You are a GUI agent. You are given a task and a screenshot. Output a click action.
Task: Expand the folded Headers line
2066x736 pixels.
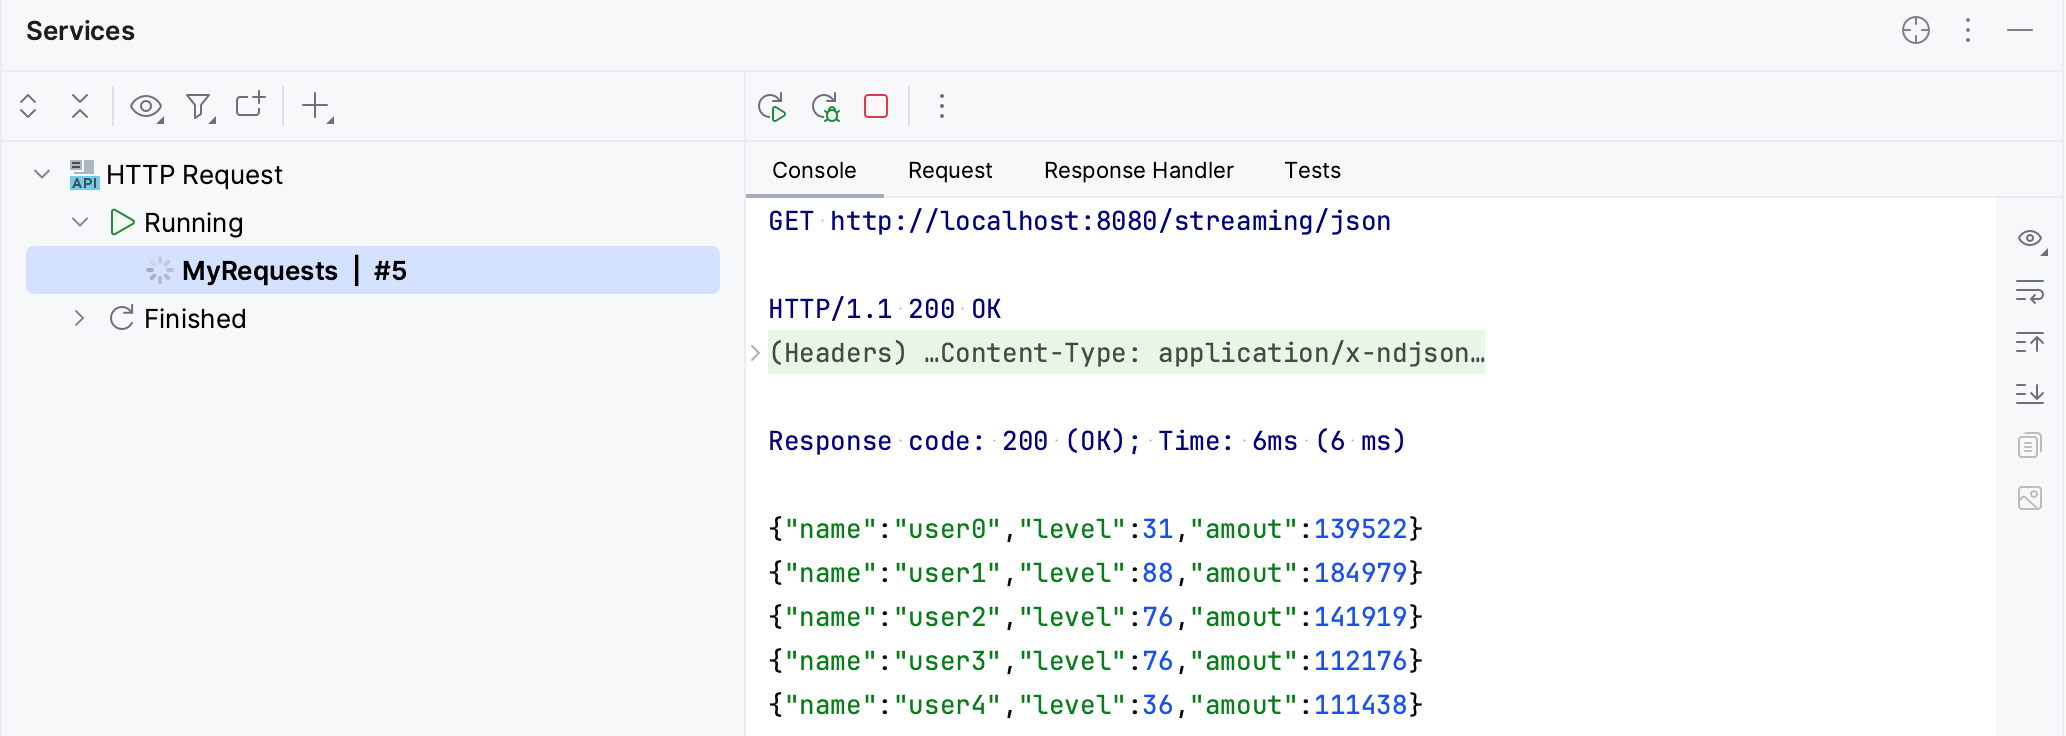point(756,353)
